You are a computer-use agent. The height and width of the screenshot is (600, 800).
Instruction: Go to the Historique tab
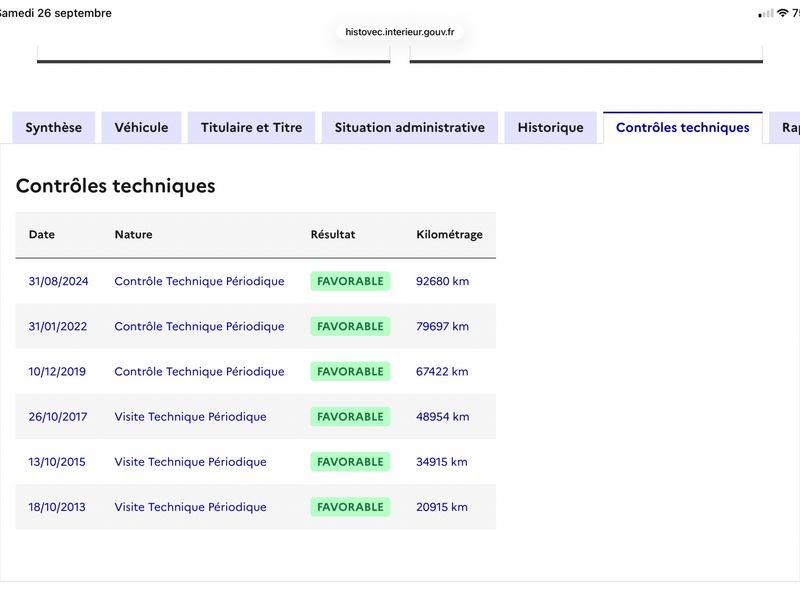pos(551,128)
